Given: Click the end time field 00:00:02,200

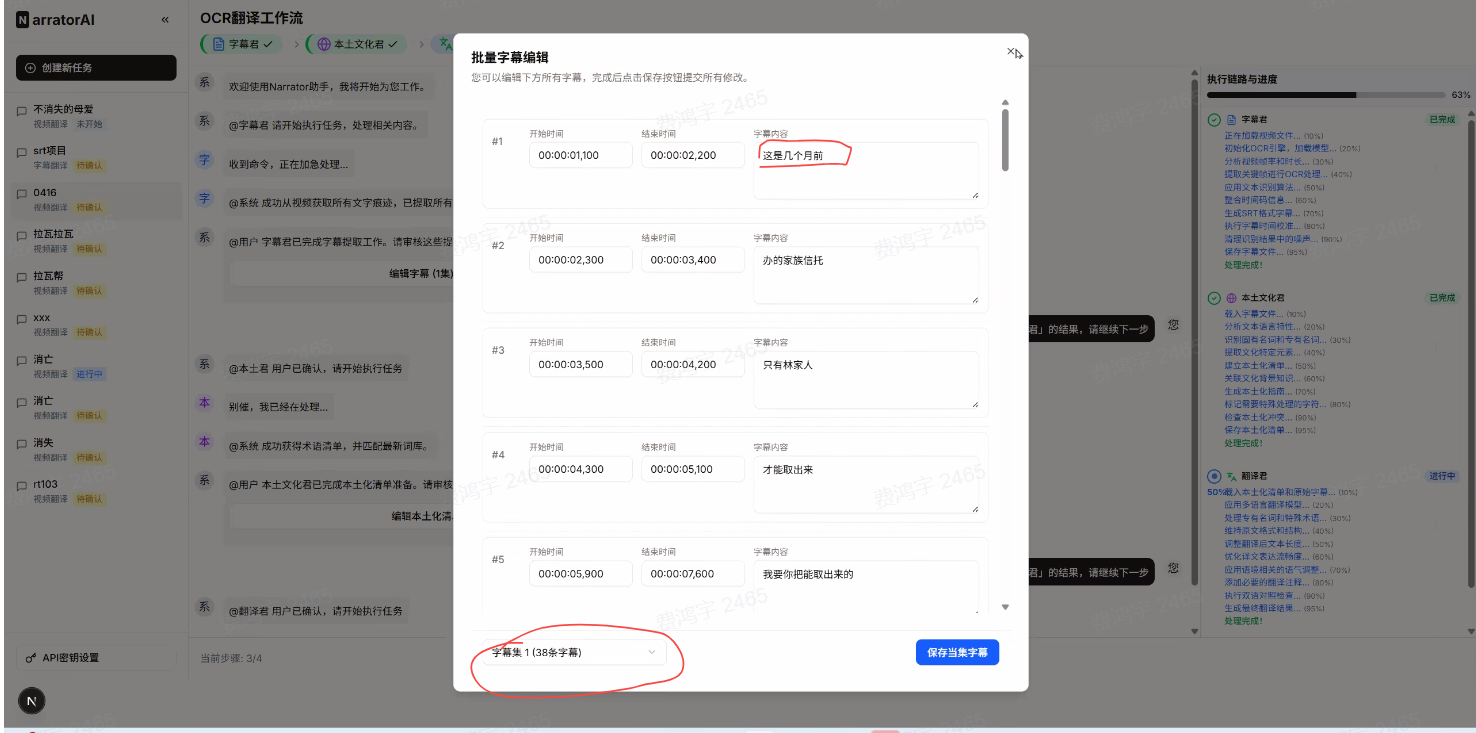Looking at the screenshot, I should [693, 155].
